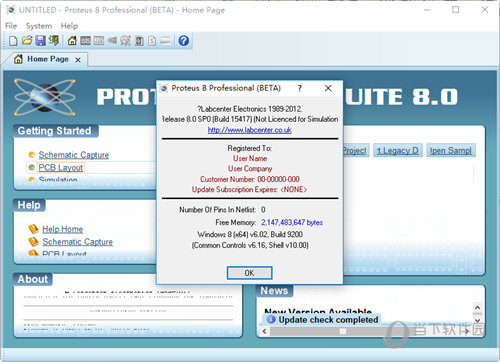Open Schematic Capture under Getting Started
500x362 pixels.
74,155
